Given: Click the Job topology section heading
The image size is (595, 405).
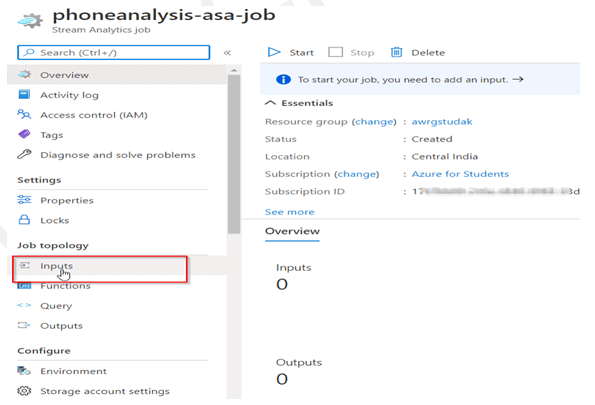Looking at the screenshot, I should point(53,246).
